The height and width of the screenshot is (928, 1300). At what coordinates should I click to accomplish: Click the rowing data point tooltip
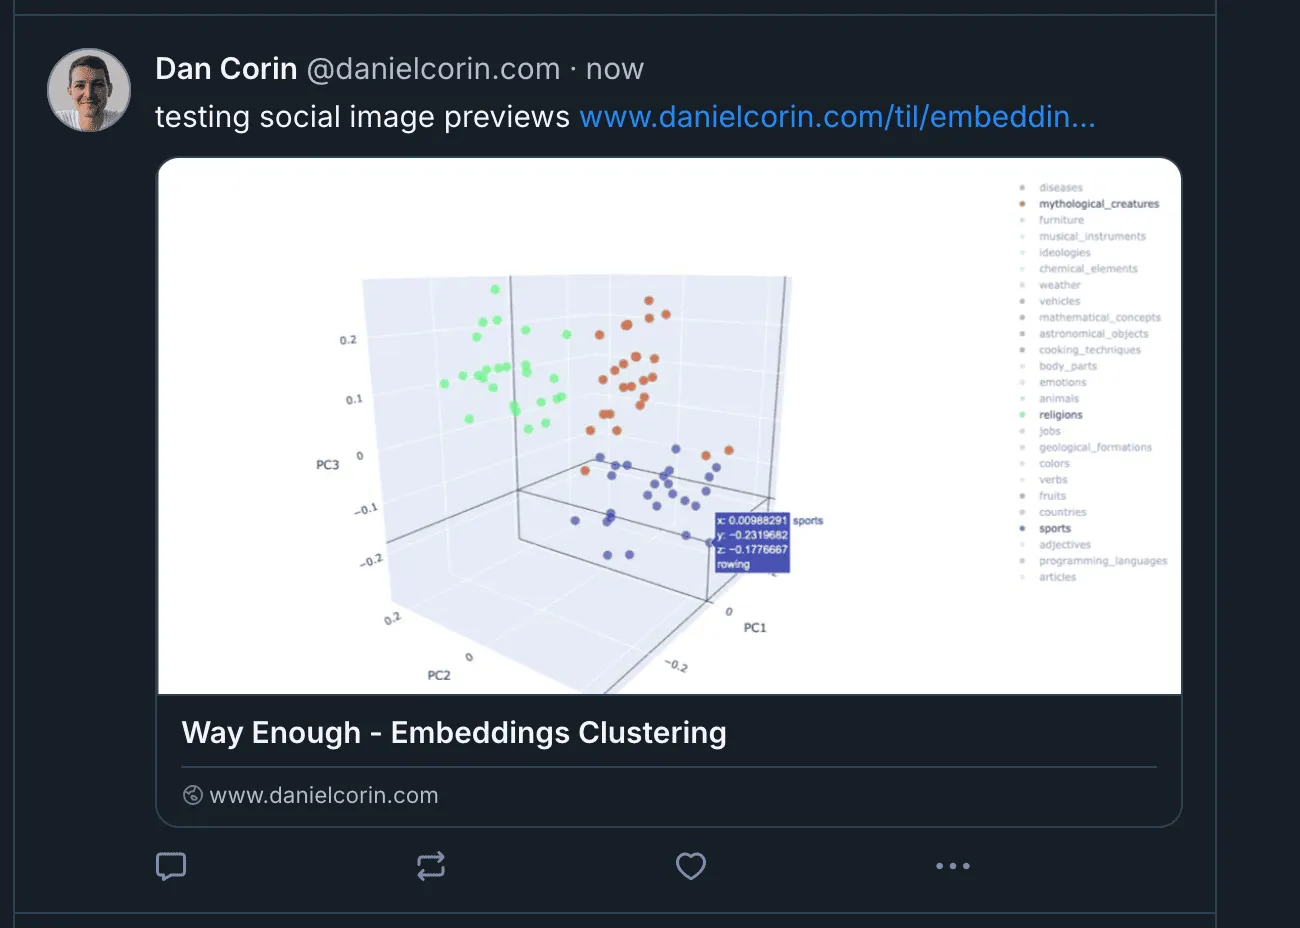pyautogui.click(x=752, y=541)
